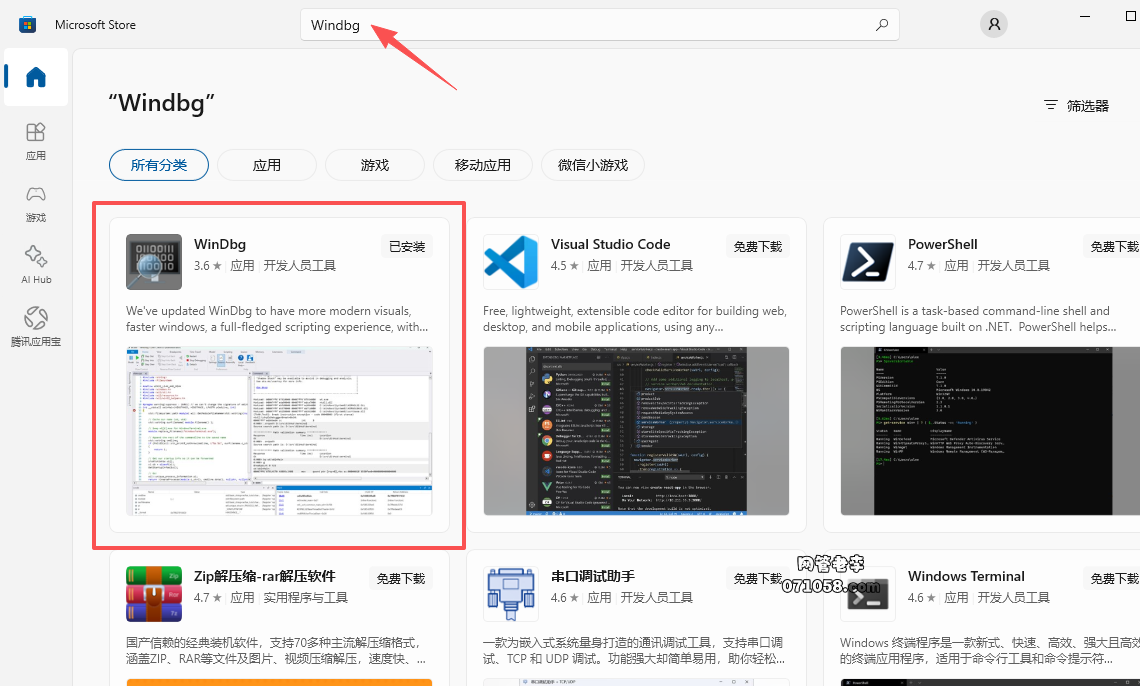Open the Home sidebar icon
1140x686 pixels.
tap(36, 77)
